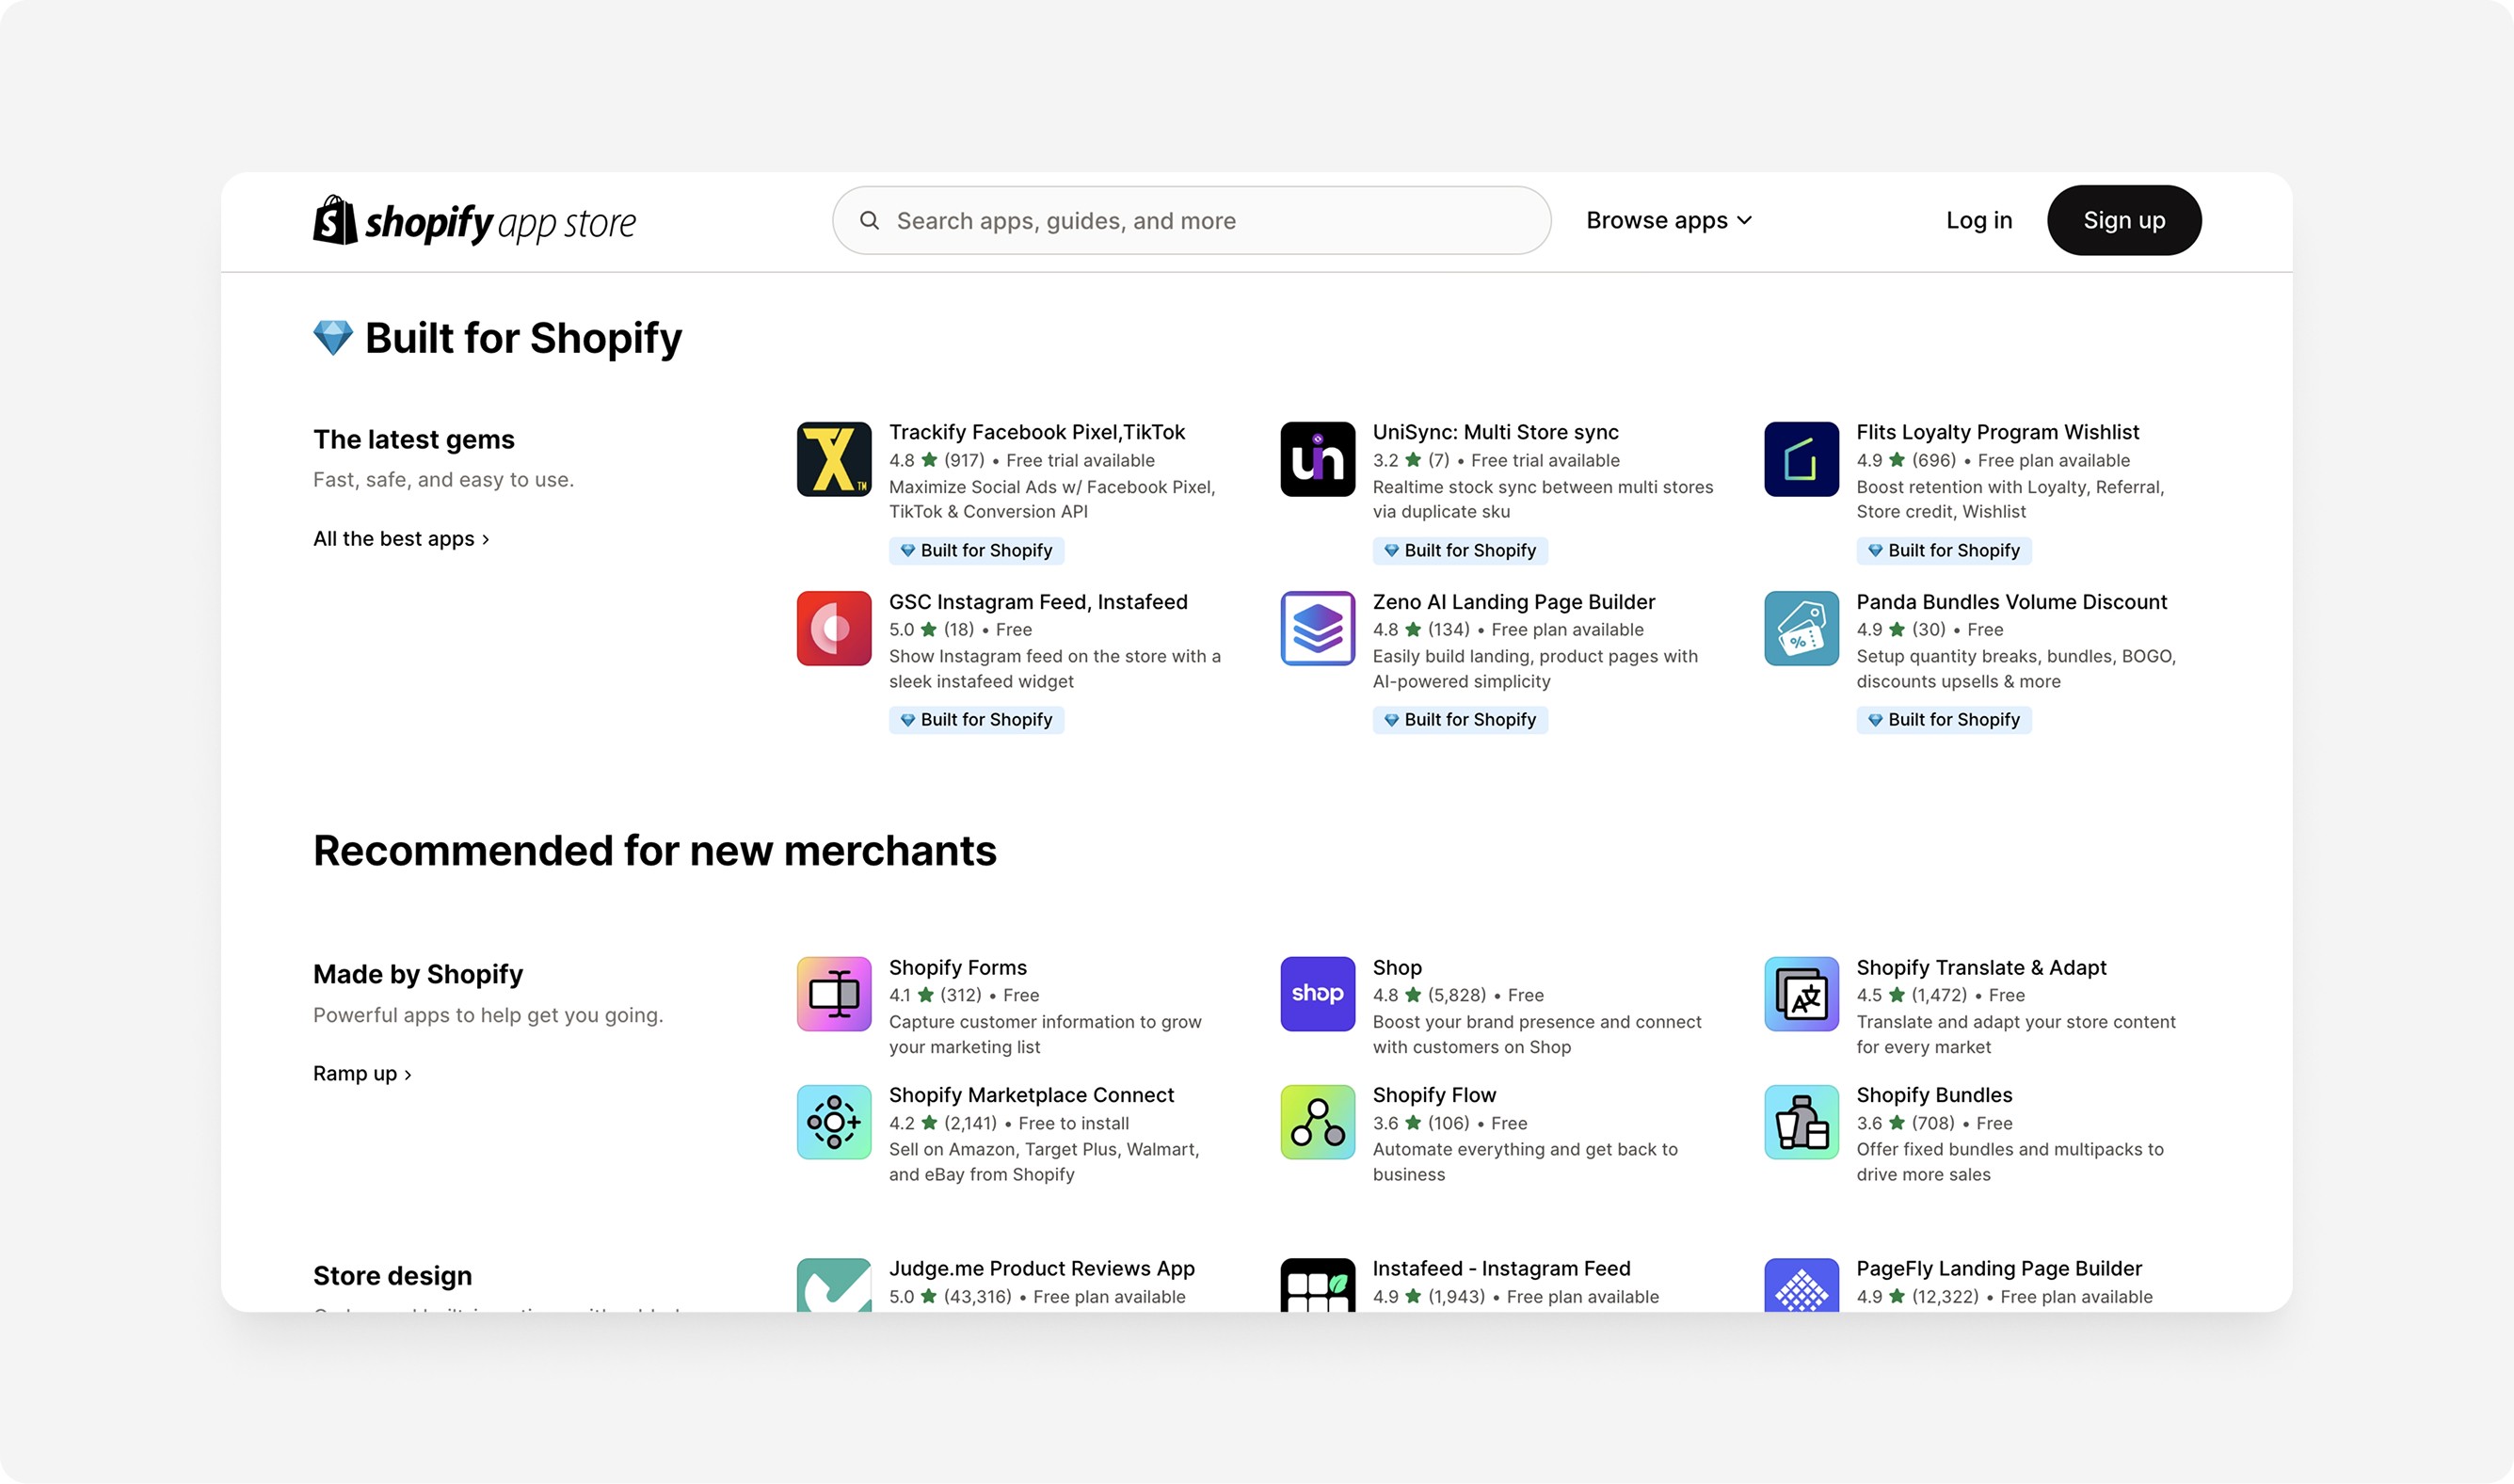The height and width of the screenshot is (1484, 2514).
Task: Click Built for Shopify badge under Flits
Action: click(1944, 550)
